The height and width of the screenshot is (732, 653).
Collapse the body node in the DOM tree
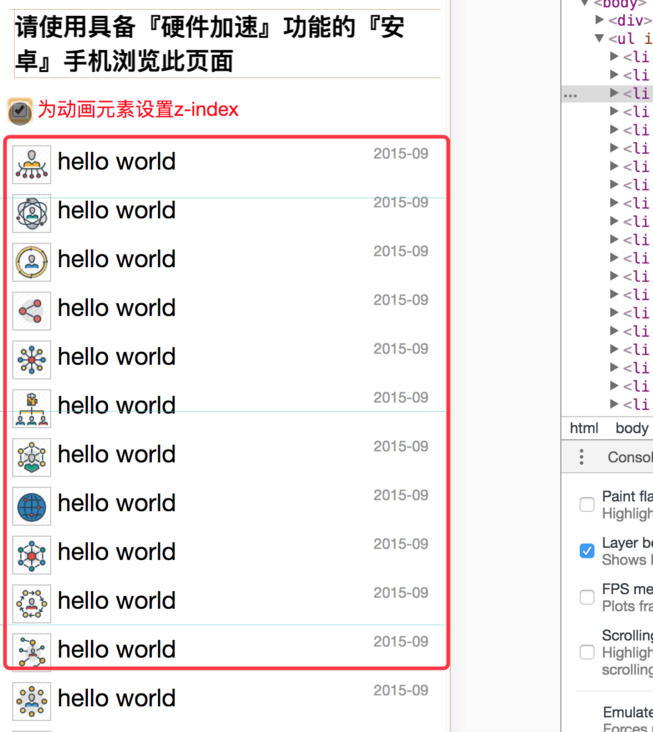pyautogui.click(x=584, y=3)
